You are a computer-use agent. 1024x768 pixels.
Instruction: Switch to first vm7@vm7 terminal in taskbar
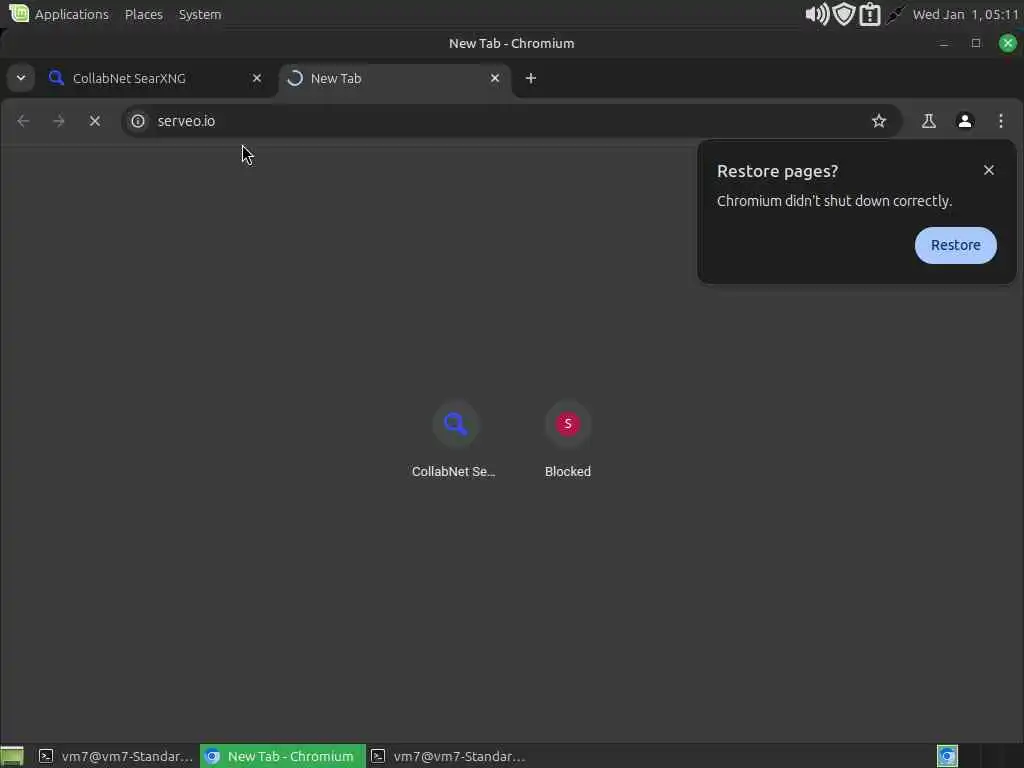(115, 756)
